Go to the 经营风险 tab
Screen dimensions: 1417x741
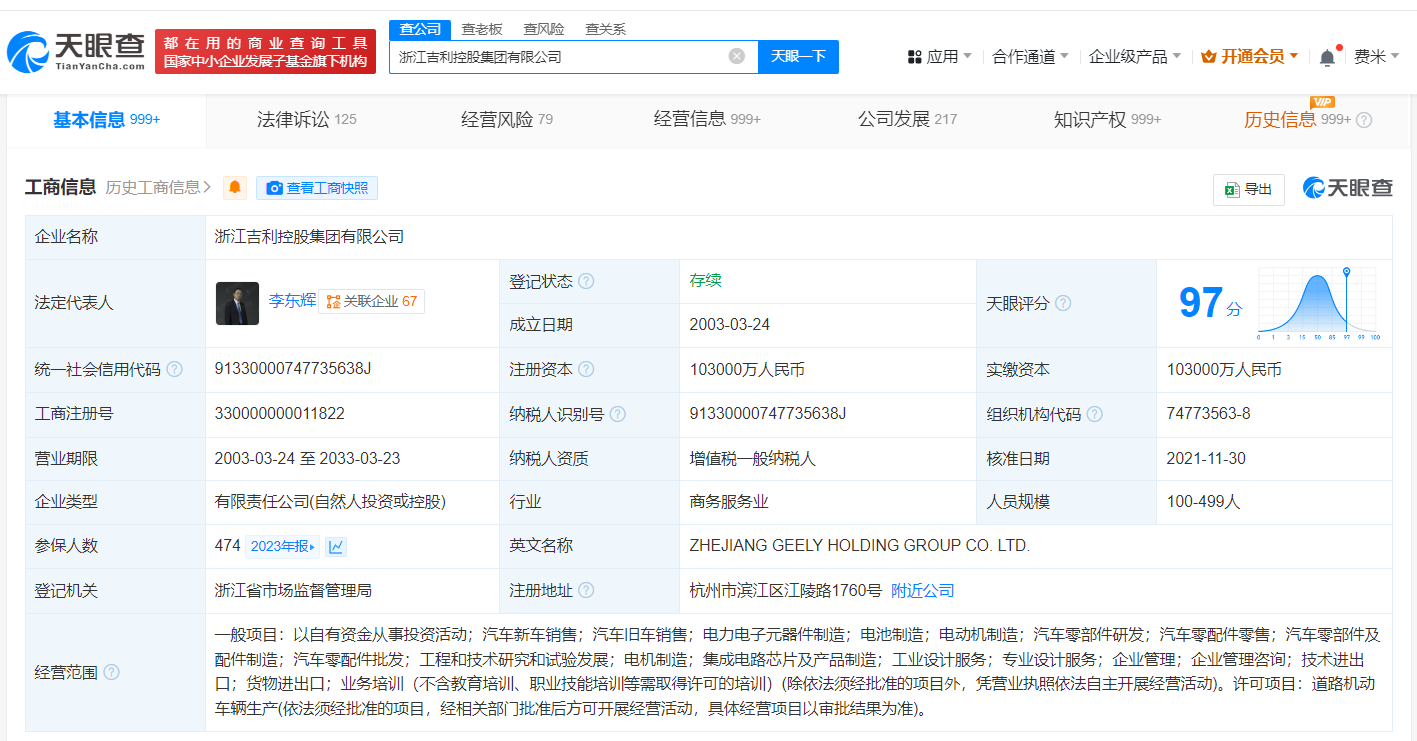coord(507,120)
